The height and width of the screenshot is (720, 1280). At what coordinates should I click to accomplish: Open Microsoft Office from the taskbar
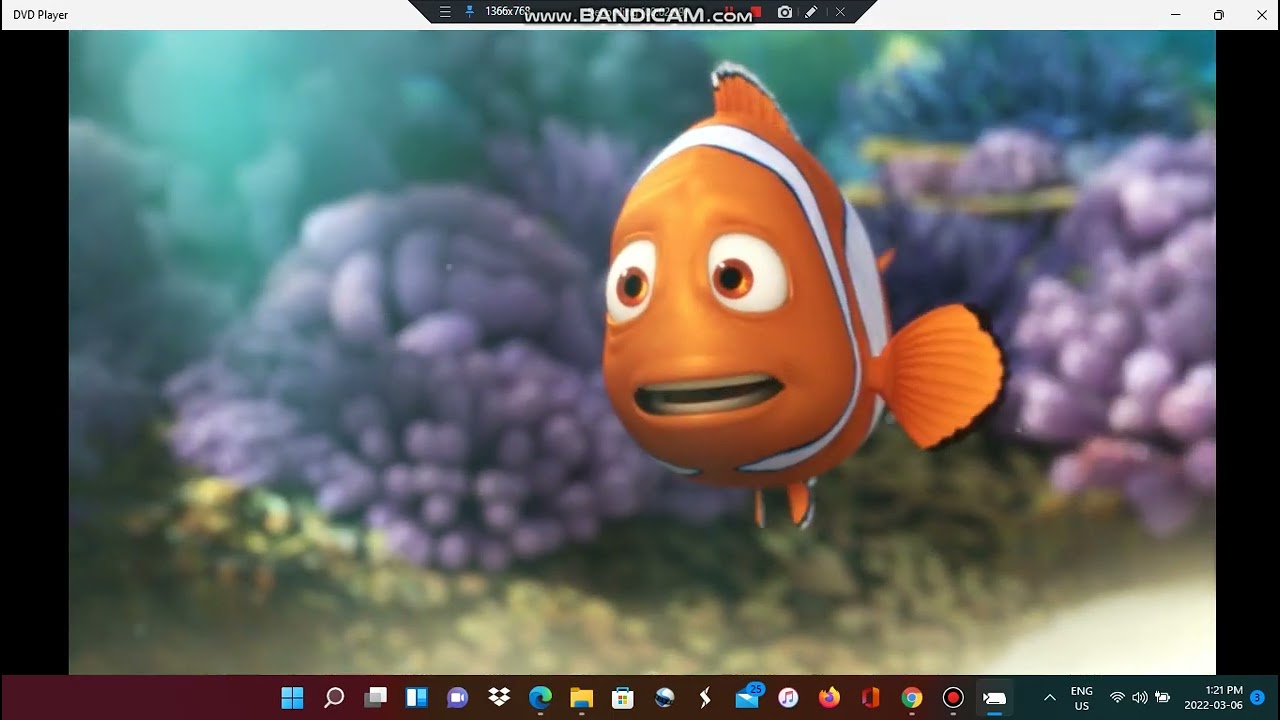coord(870,698)
